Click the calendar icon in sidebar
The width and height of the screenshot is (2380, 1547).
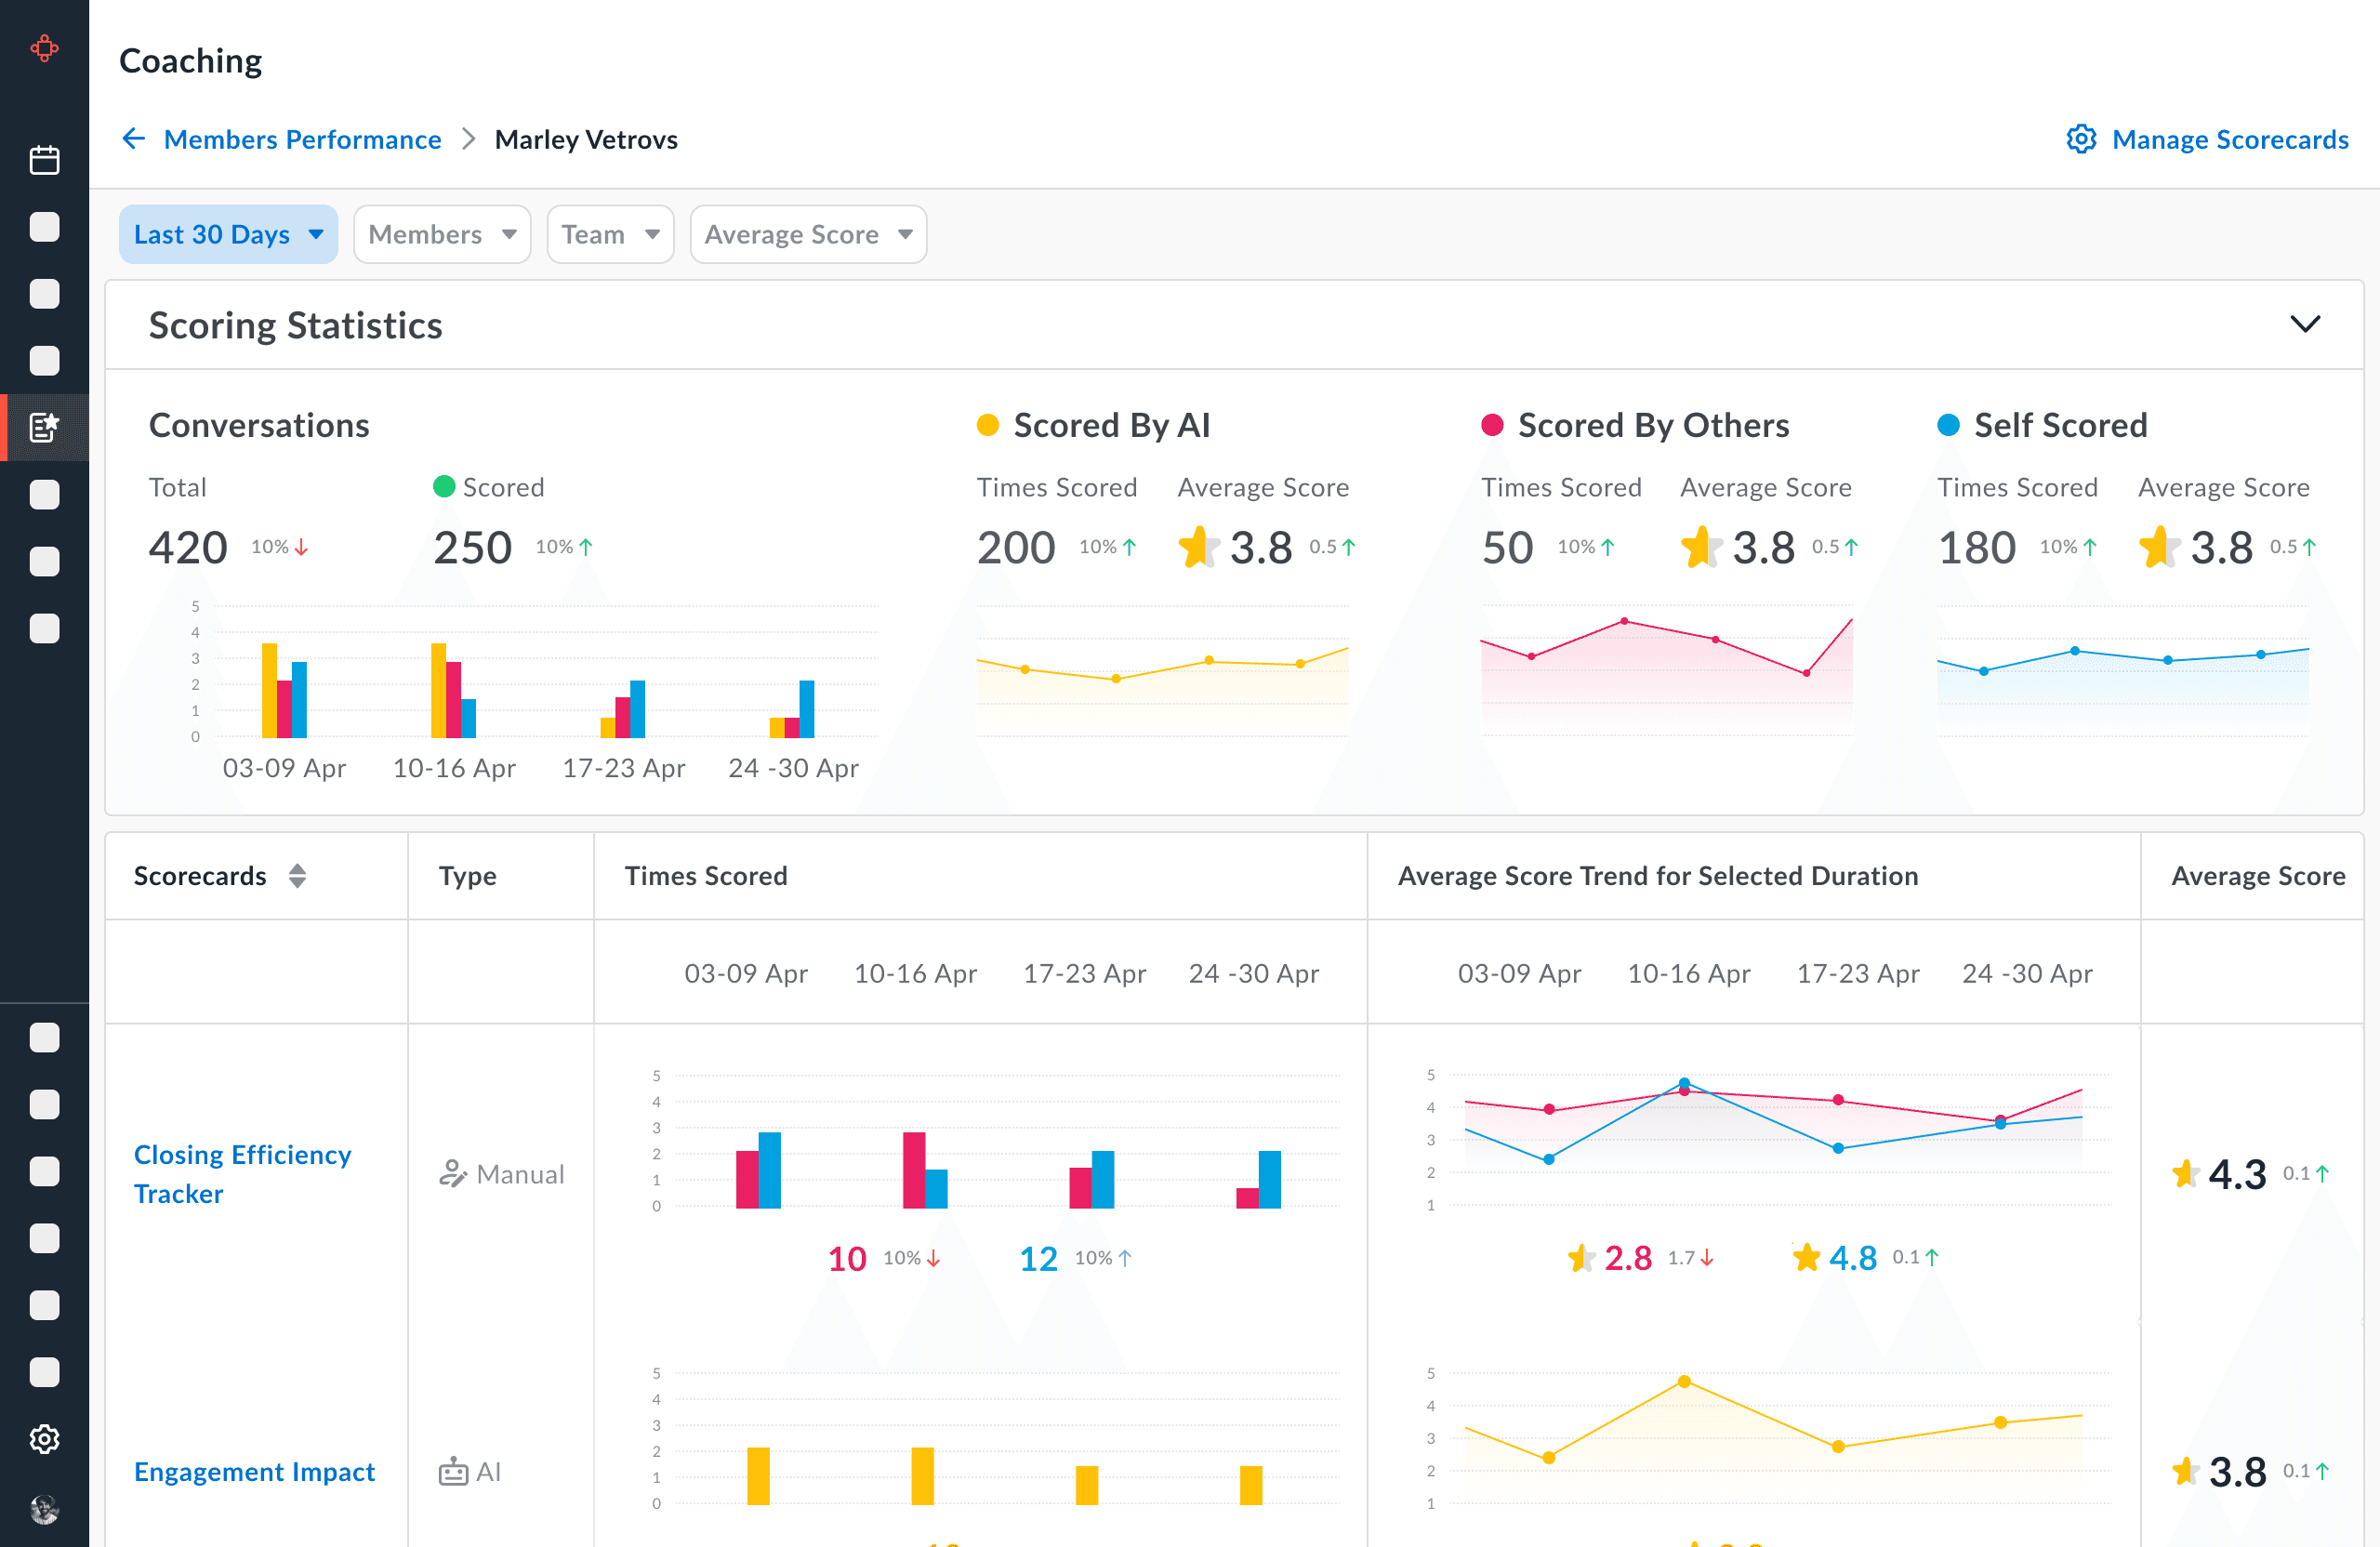point(44,160)
